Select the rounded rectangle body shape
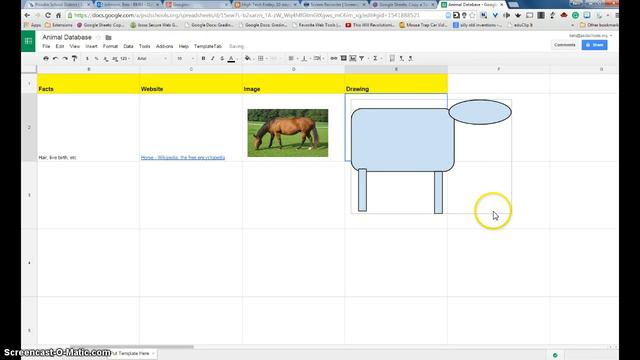Viewport: 640px width, 360px height. pyautogui.click(x=403, y=140)
